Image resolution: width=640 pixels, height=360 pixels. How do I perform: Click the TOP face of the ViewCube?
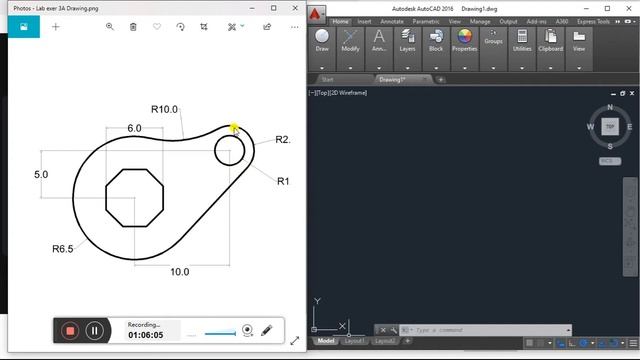tap(610, 127)
